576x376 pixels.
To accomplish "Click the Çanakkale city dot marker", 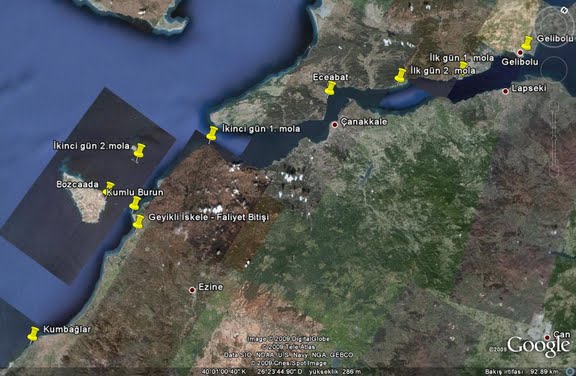I will pos(335,125).
